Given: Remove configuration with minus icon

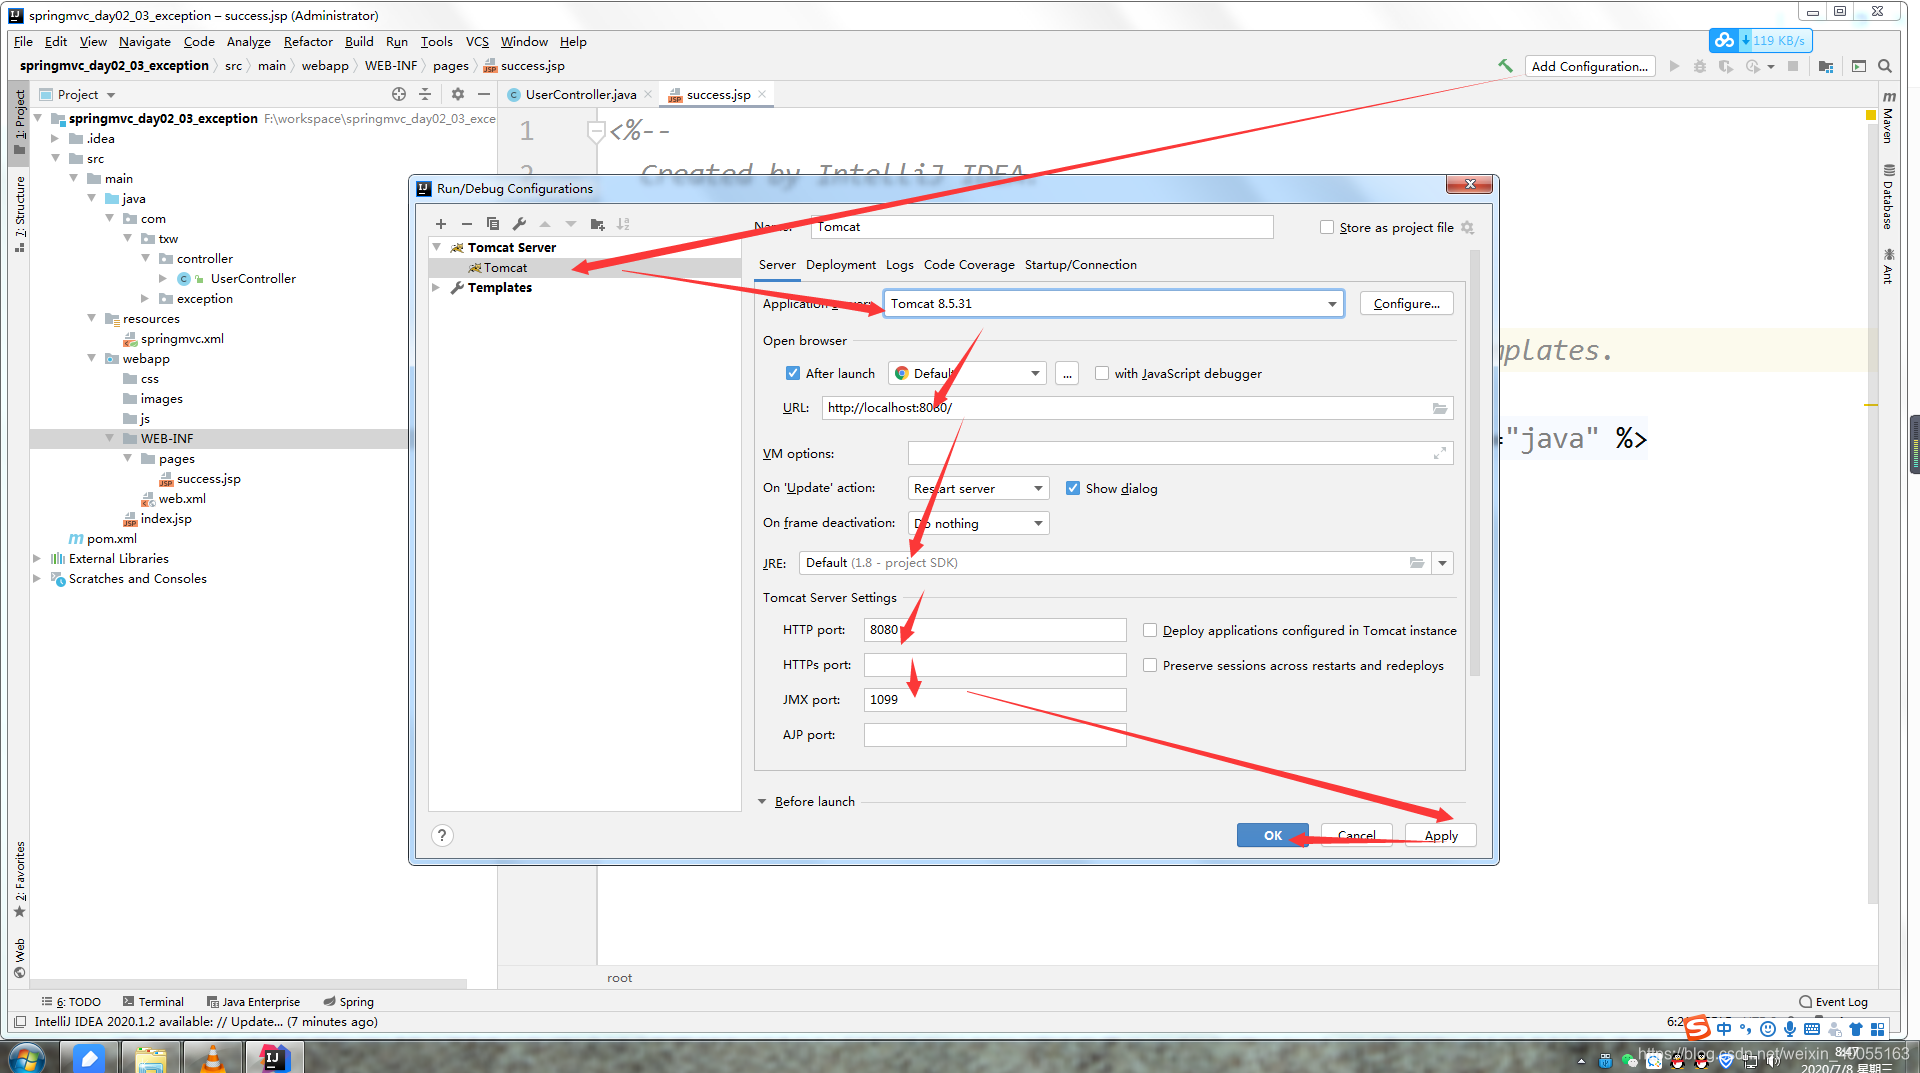Looking at the screenshot, I should pos(466,224).
